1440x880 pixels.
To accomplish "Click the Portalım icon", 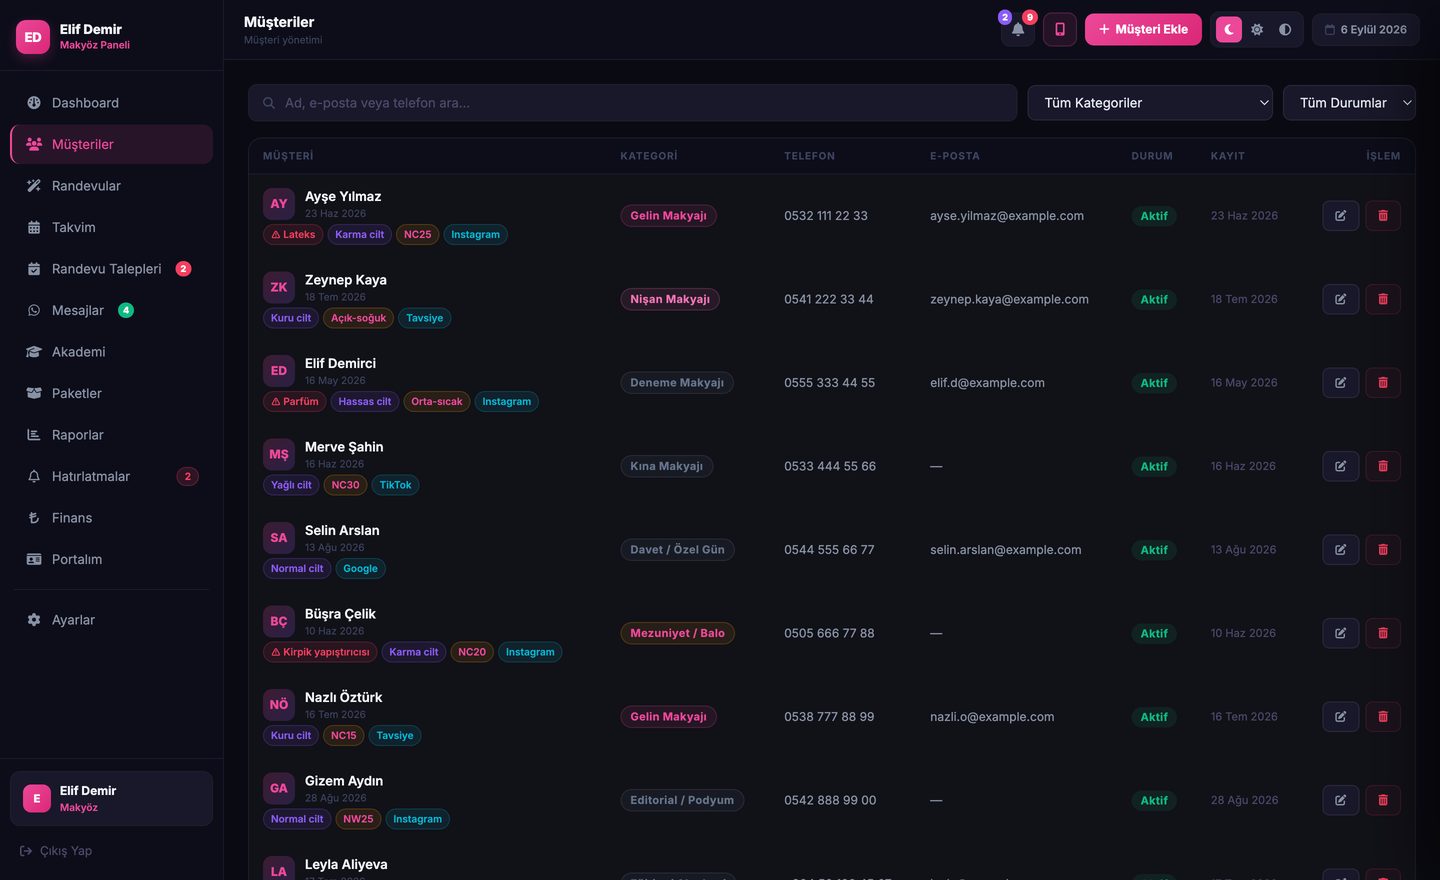I will (34, 559).
